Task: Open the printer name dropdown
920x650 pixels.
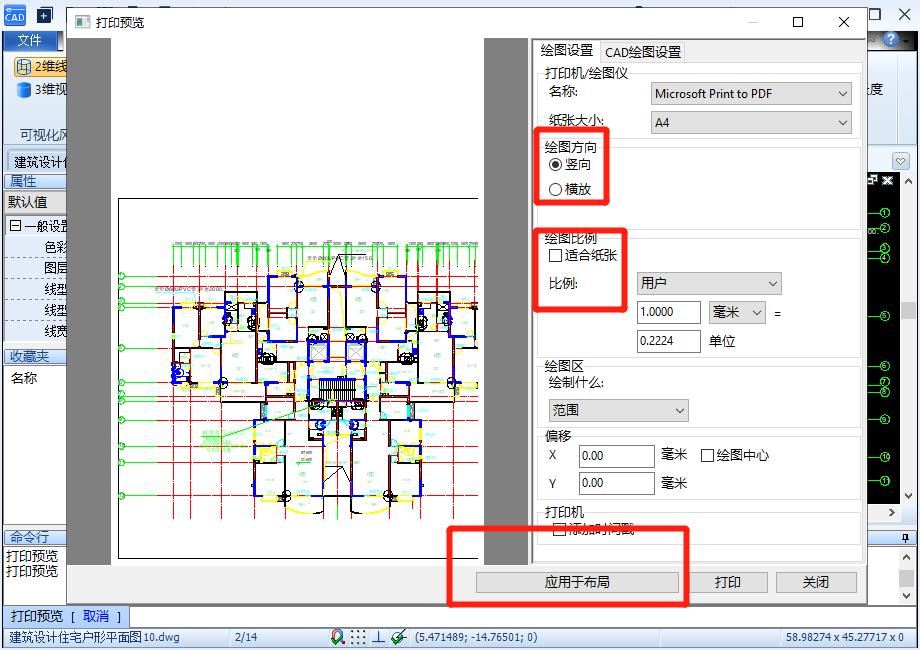Action: (x=750, y=93)
